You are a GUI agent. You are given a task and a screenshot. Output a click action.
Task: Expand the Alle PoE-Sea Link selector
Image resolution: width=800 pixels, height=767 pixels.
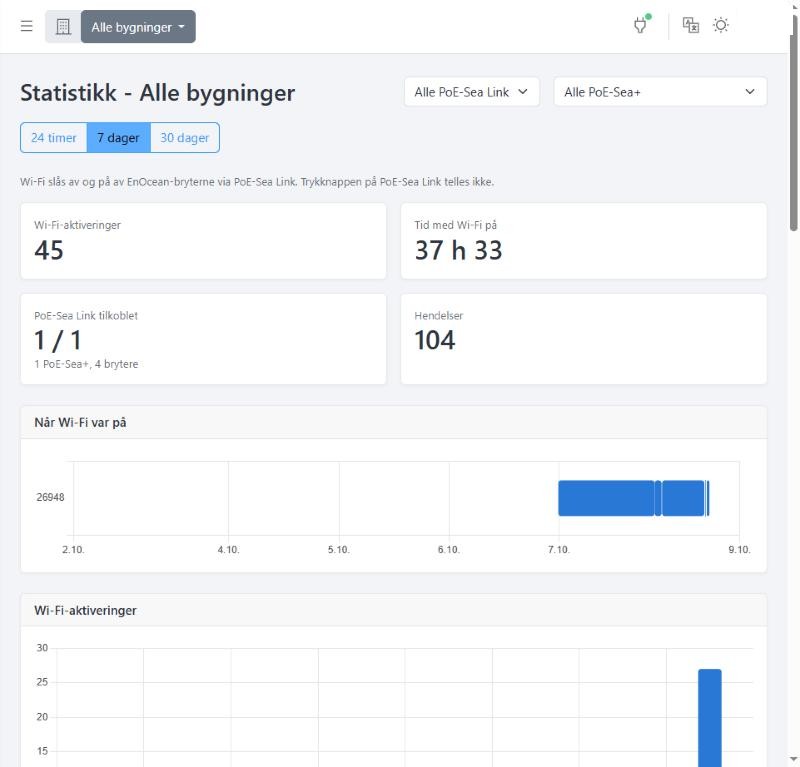coord(471,92)
